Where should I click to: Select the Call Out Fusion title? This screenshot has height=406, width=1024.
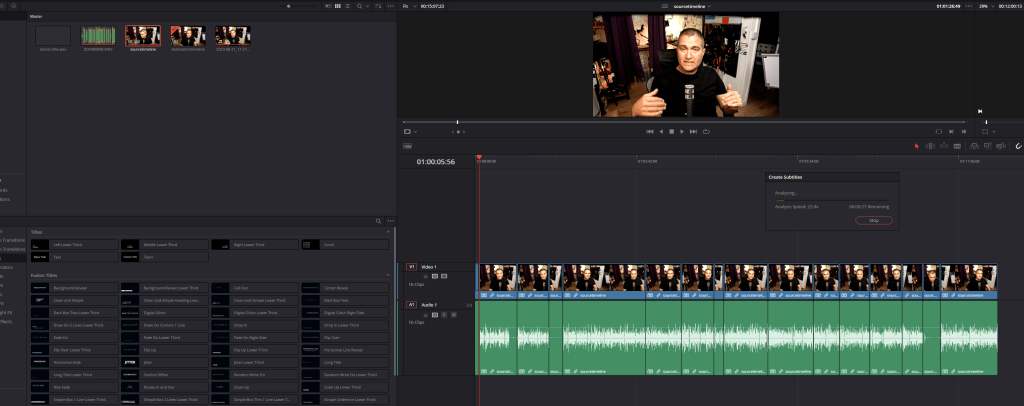[x=255, y=288]
